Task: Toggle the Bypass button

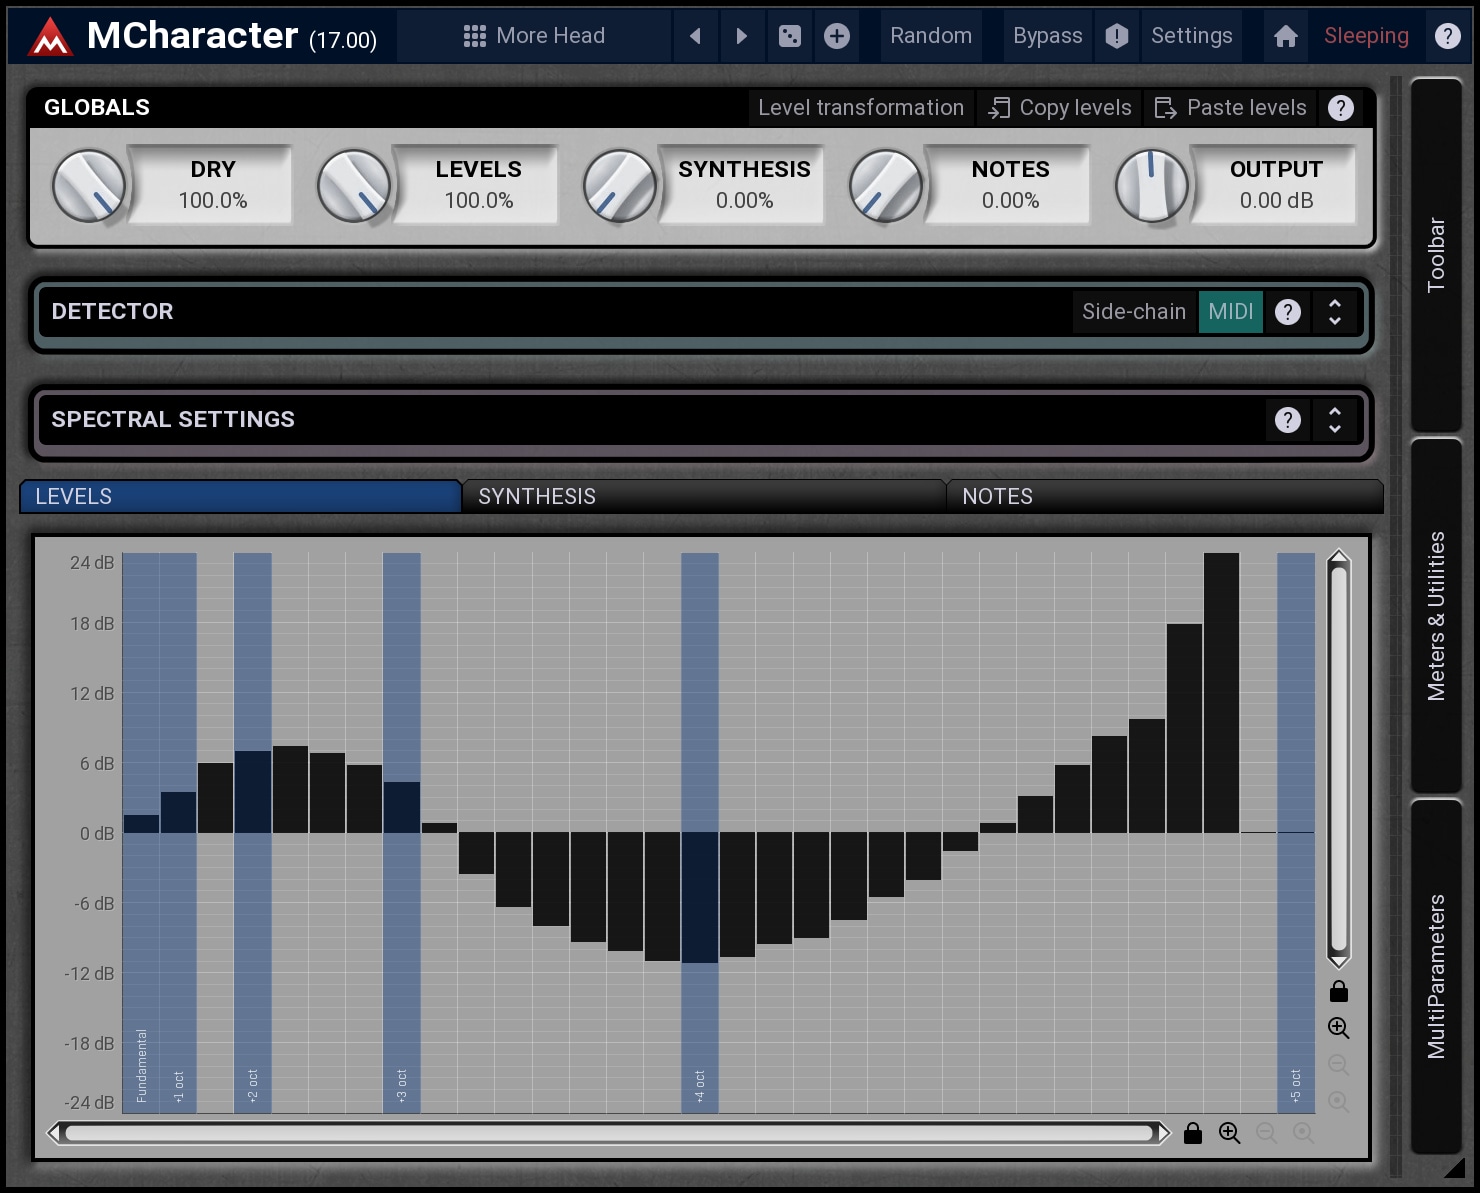Action: [1047, 36]
